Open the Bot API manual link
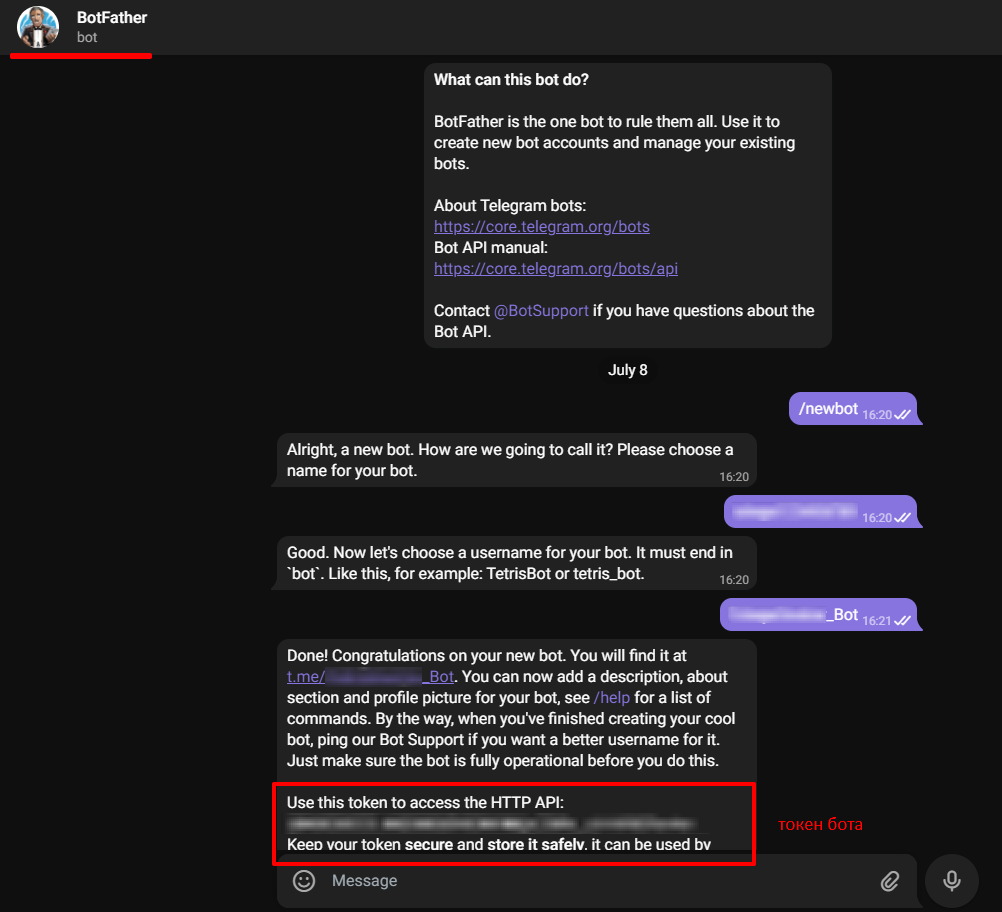1002x912 pixels. click(555, 268)
